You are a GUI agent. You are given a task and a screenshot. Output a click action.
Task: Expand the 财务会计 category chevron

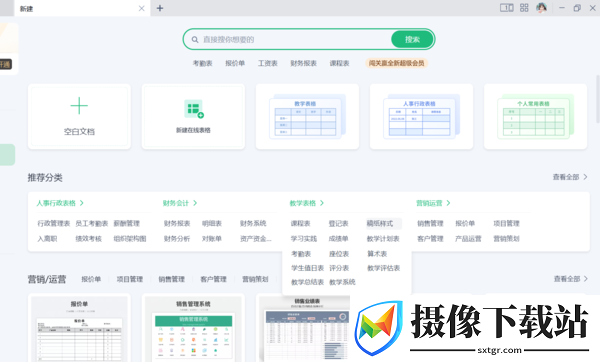195,203
